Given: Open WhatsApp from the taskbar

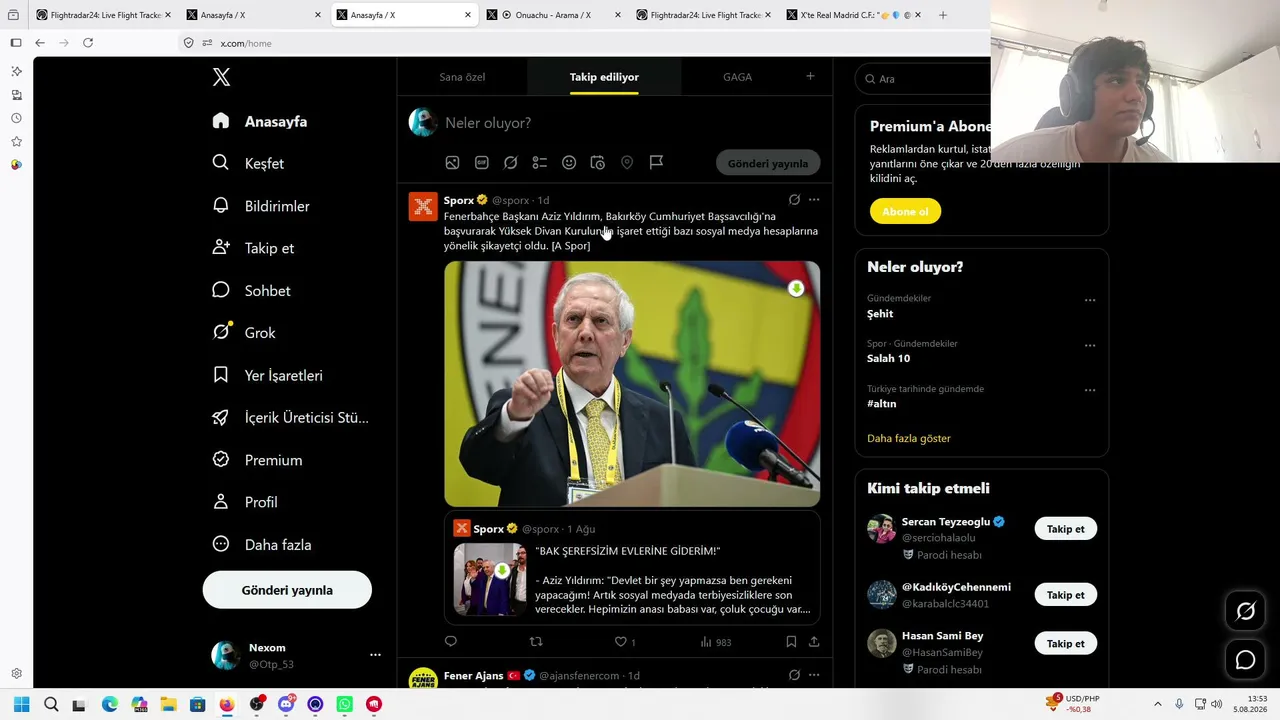Looking at the screenshot, I should point(344,704).
